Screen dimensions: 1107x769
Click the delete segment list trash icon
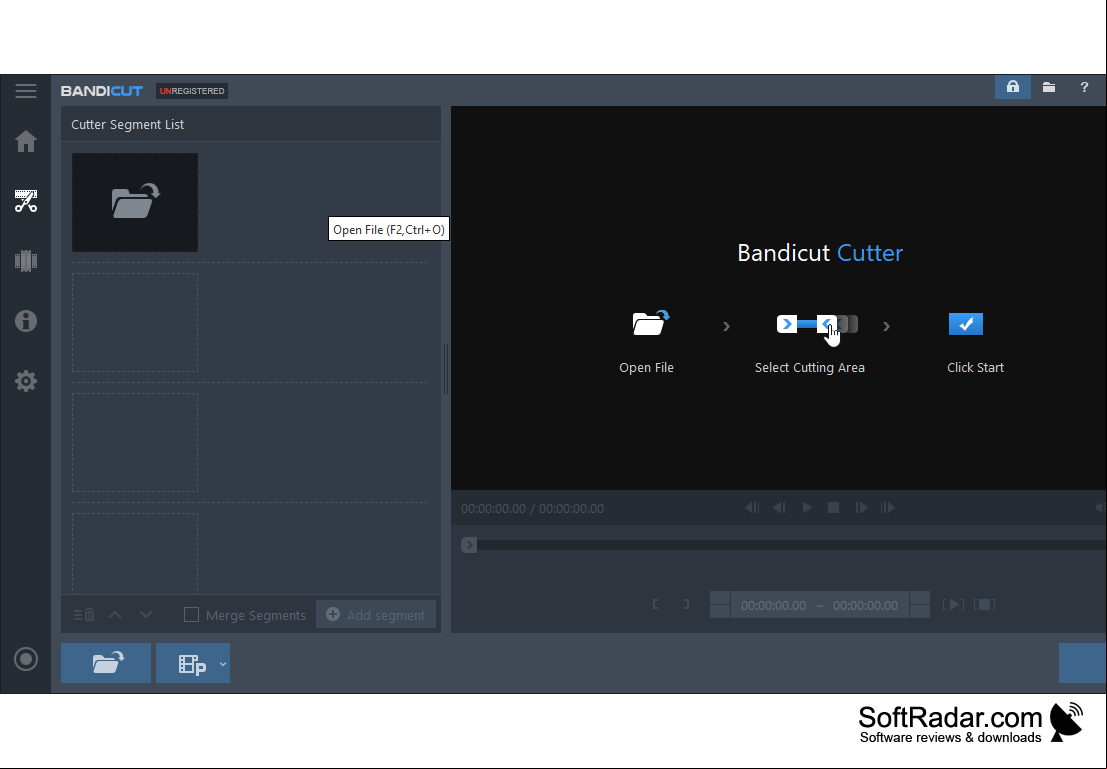pos(84,615)
